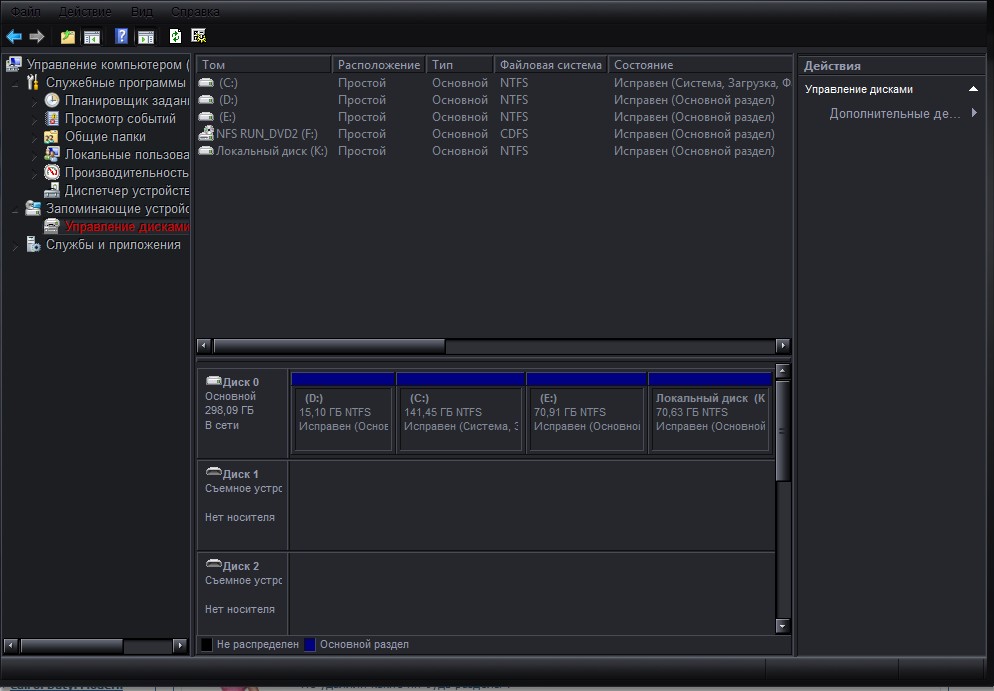Toggle the console tree show/hide icon
This screenshot has height=691, width=994.
pos(92,37)
